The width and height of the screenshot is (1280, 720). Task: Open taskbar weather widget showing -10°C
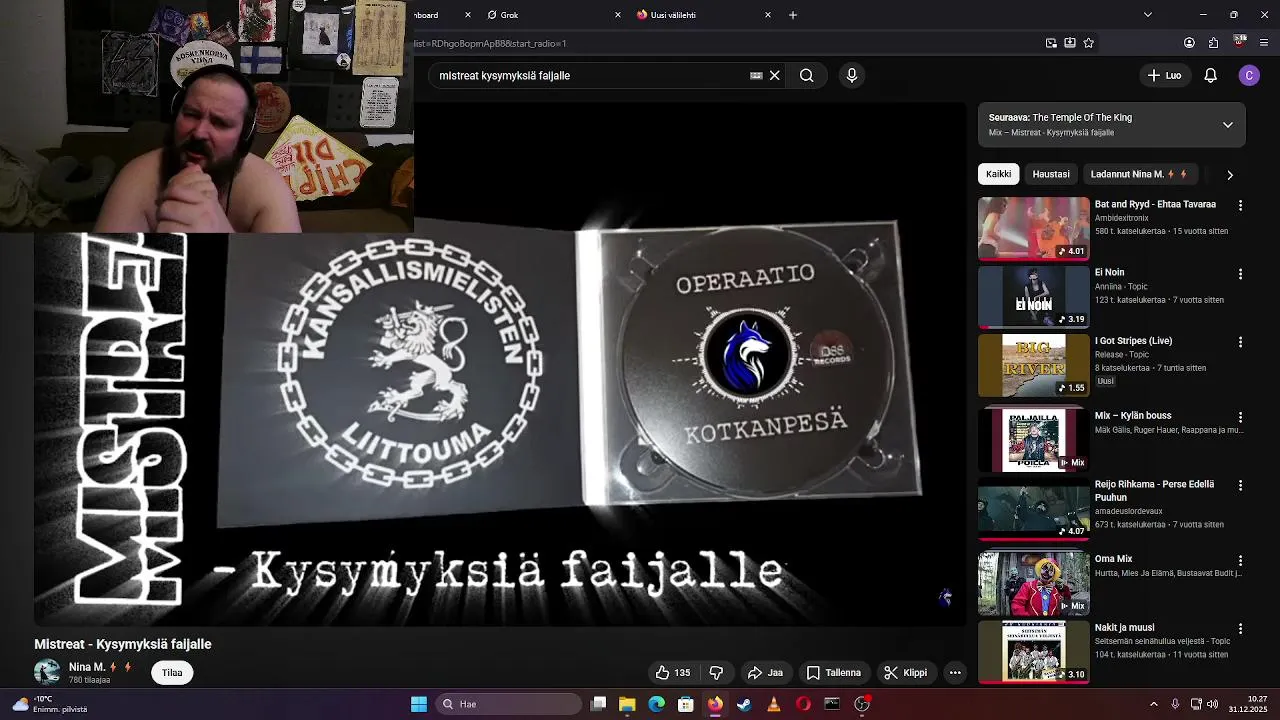[x=48, y=704]
